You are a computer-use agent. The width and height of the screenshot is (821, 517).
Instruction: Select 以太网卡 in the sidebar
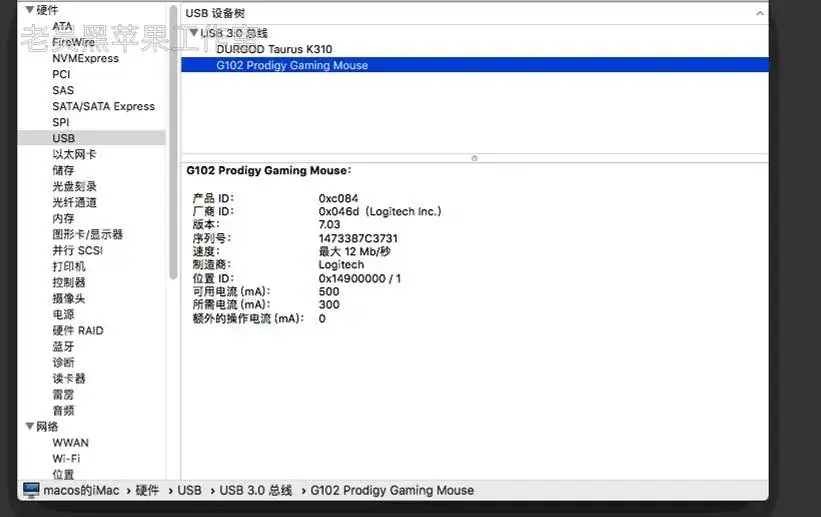(x=74, y=155)
